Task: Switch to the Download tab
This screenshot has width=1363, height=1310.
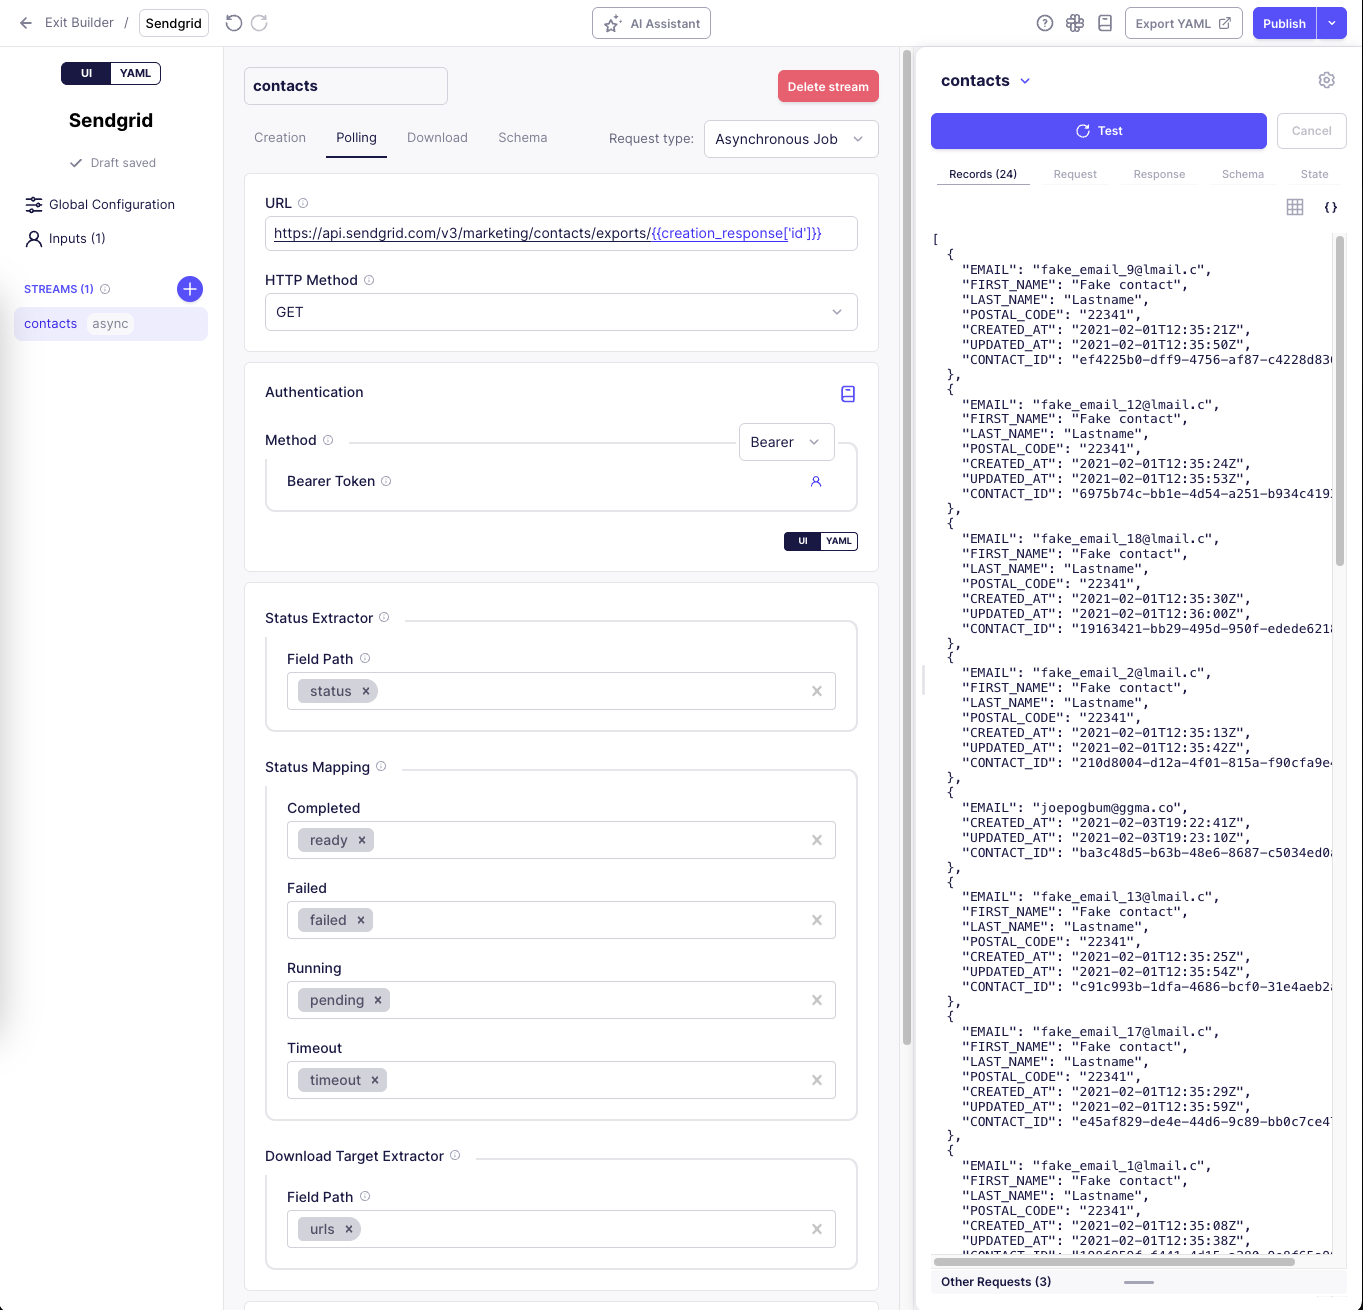Action: point(437,138)
